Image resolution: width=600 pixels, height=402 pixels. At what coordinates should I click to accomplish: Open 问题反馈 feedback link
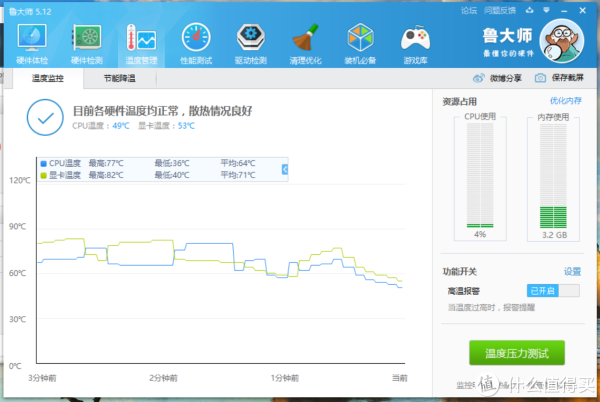(500, 11)
